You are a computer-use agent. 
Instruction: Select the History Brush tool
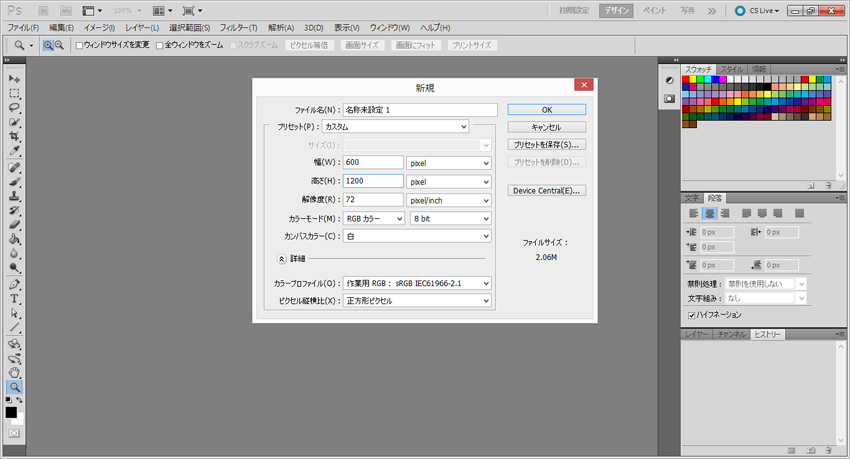(14, 210)
